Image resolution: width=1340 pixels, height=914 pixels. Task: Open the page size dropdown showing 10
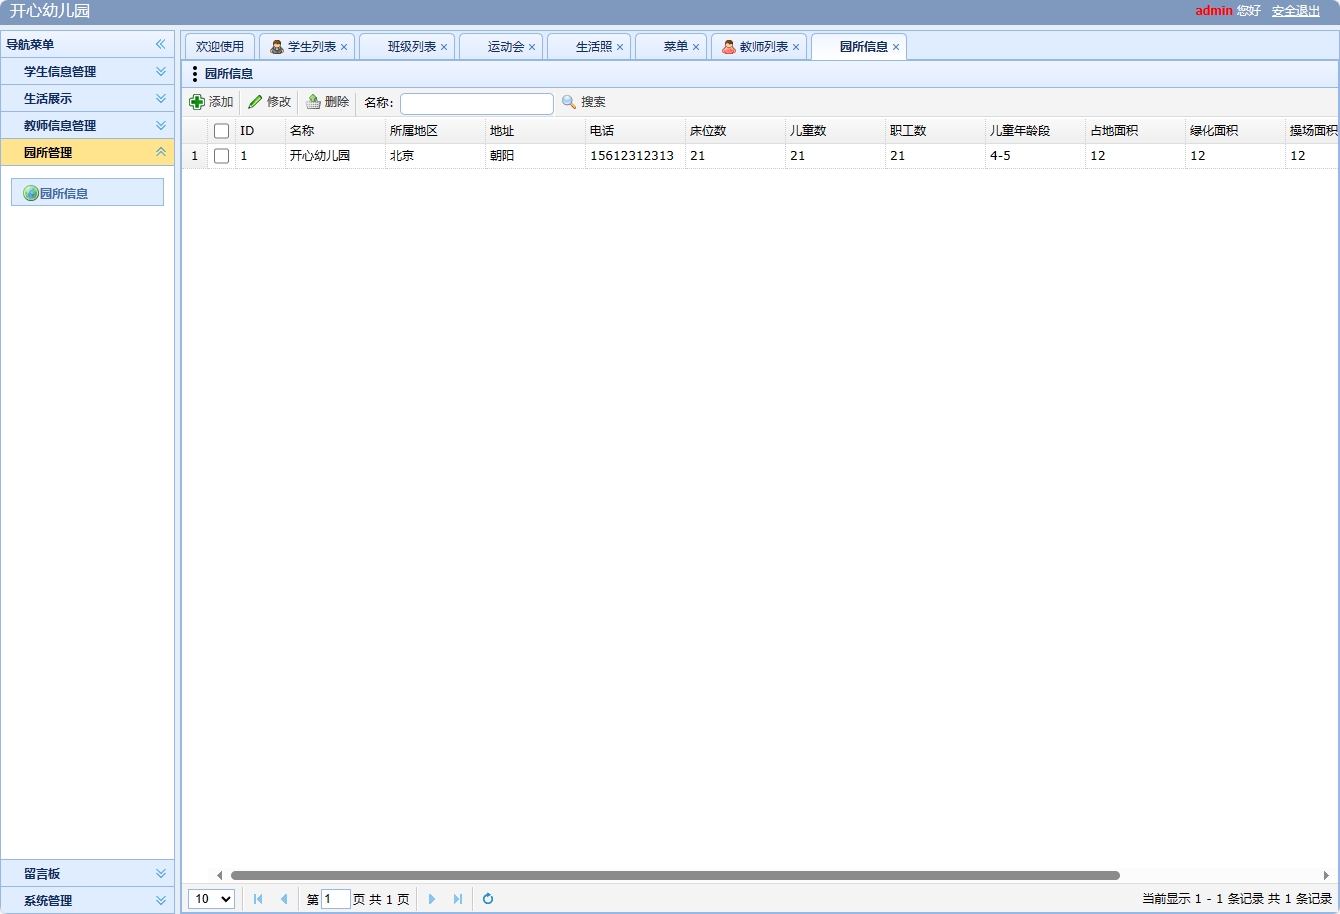[211, 899]
